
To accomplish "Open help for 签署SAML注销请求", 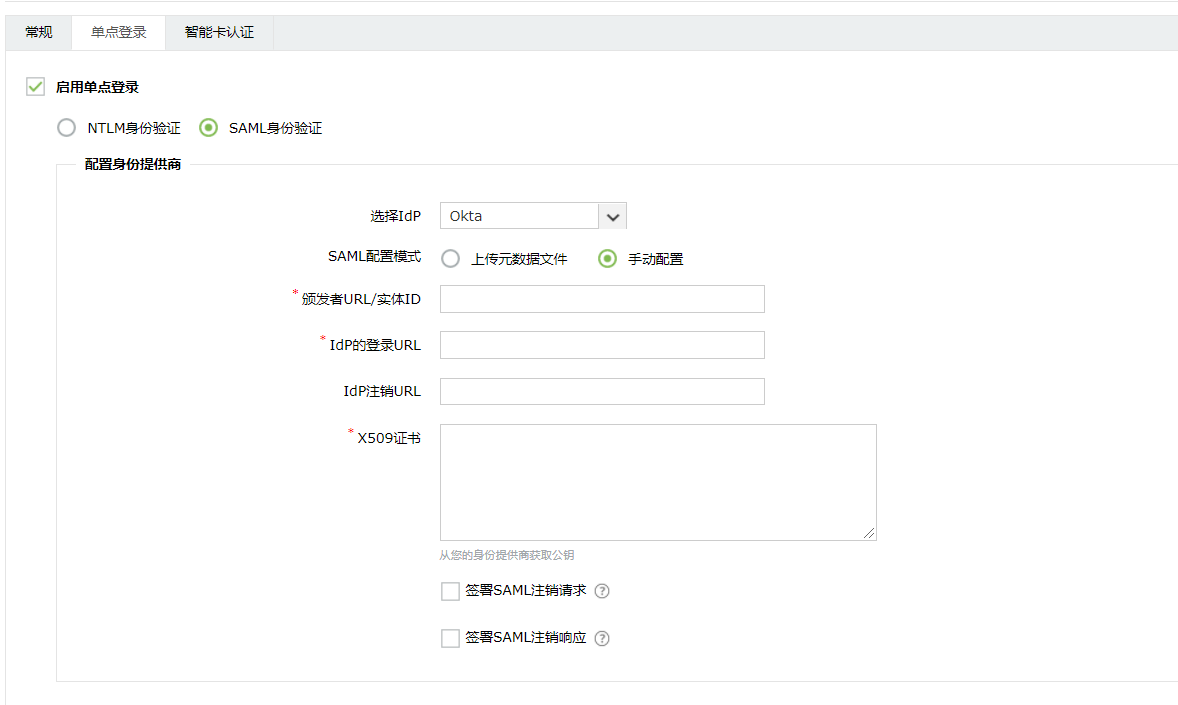I will (x=601, y=591).
